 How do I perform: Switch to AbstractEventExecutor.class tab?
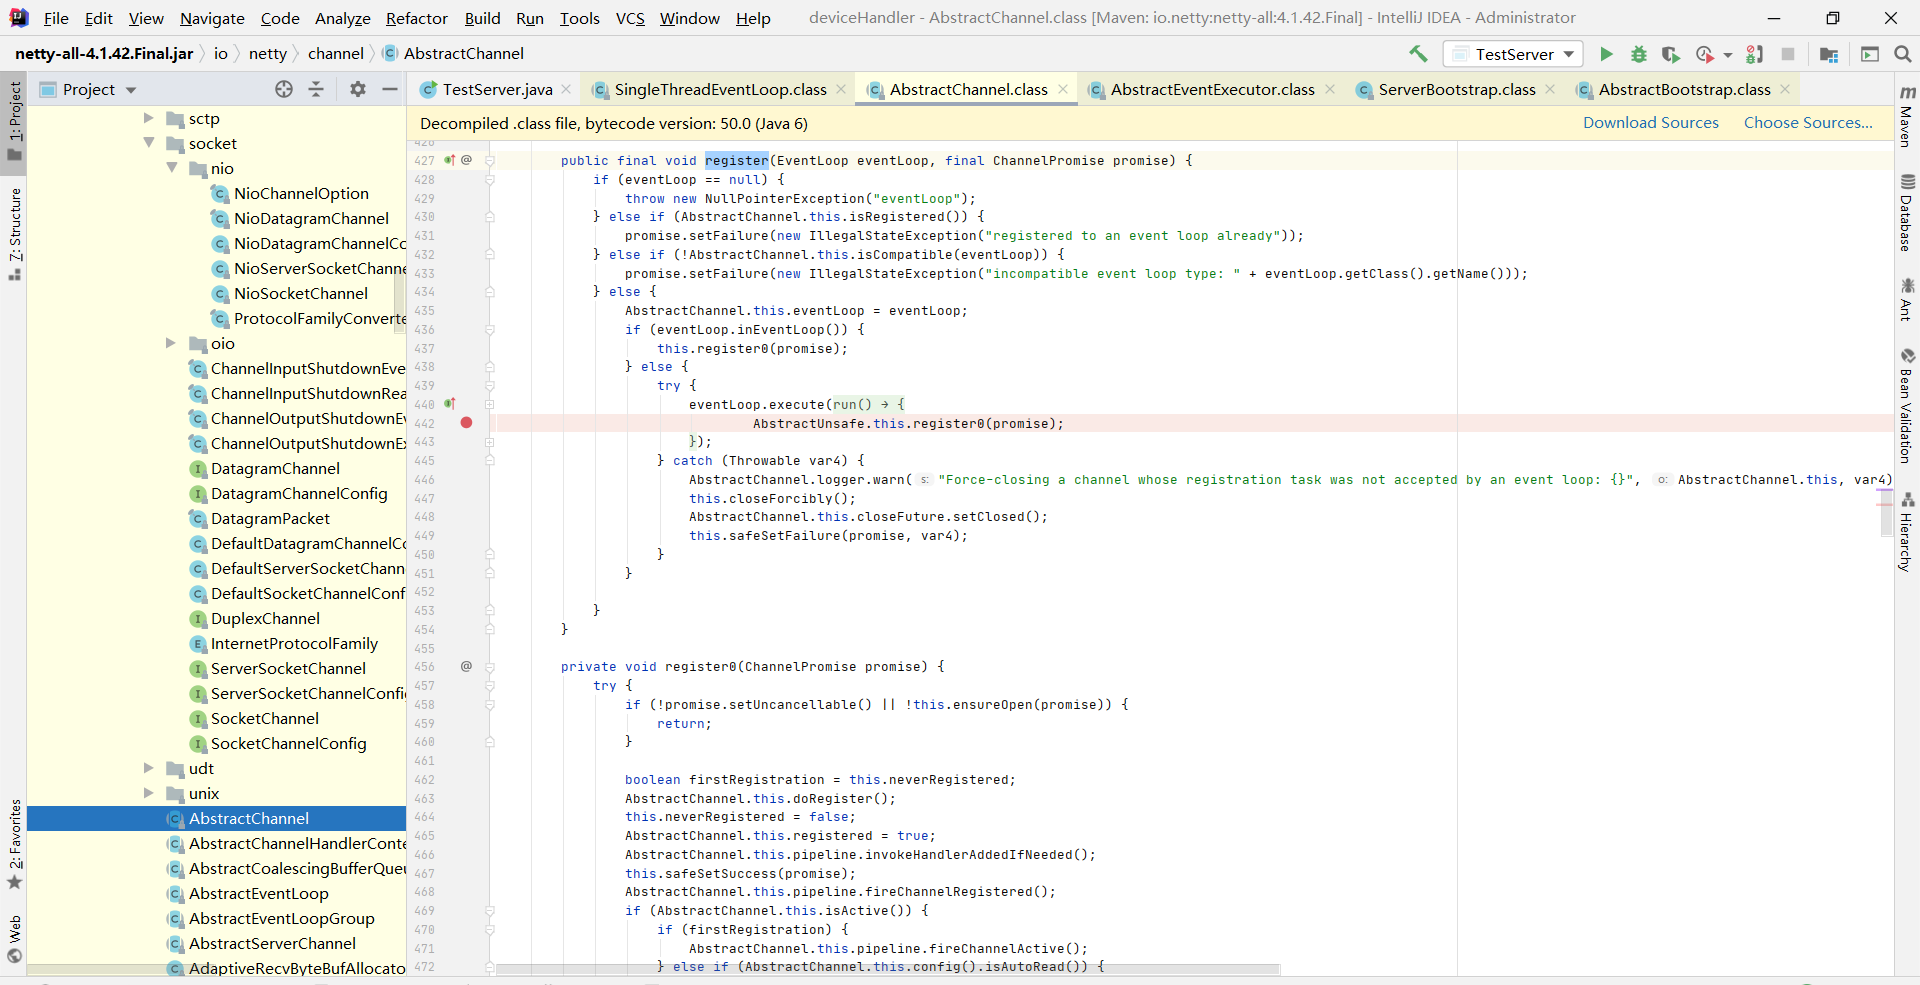coord(1212,90)
